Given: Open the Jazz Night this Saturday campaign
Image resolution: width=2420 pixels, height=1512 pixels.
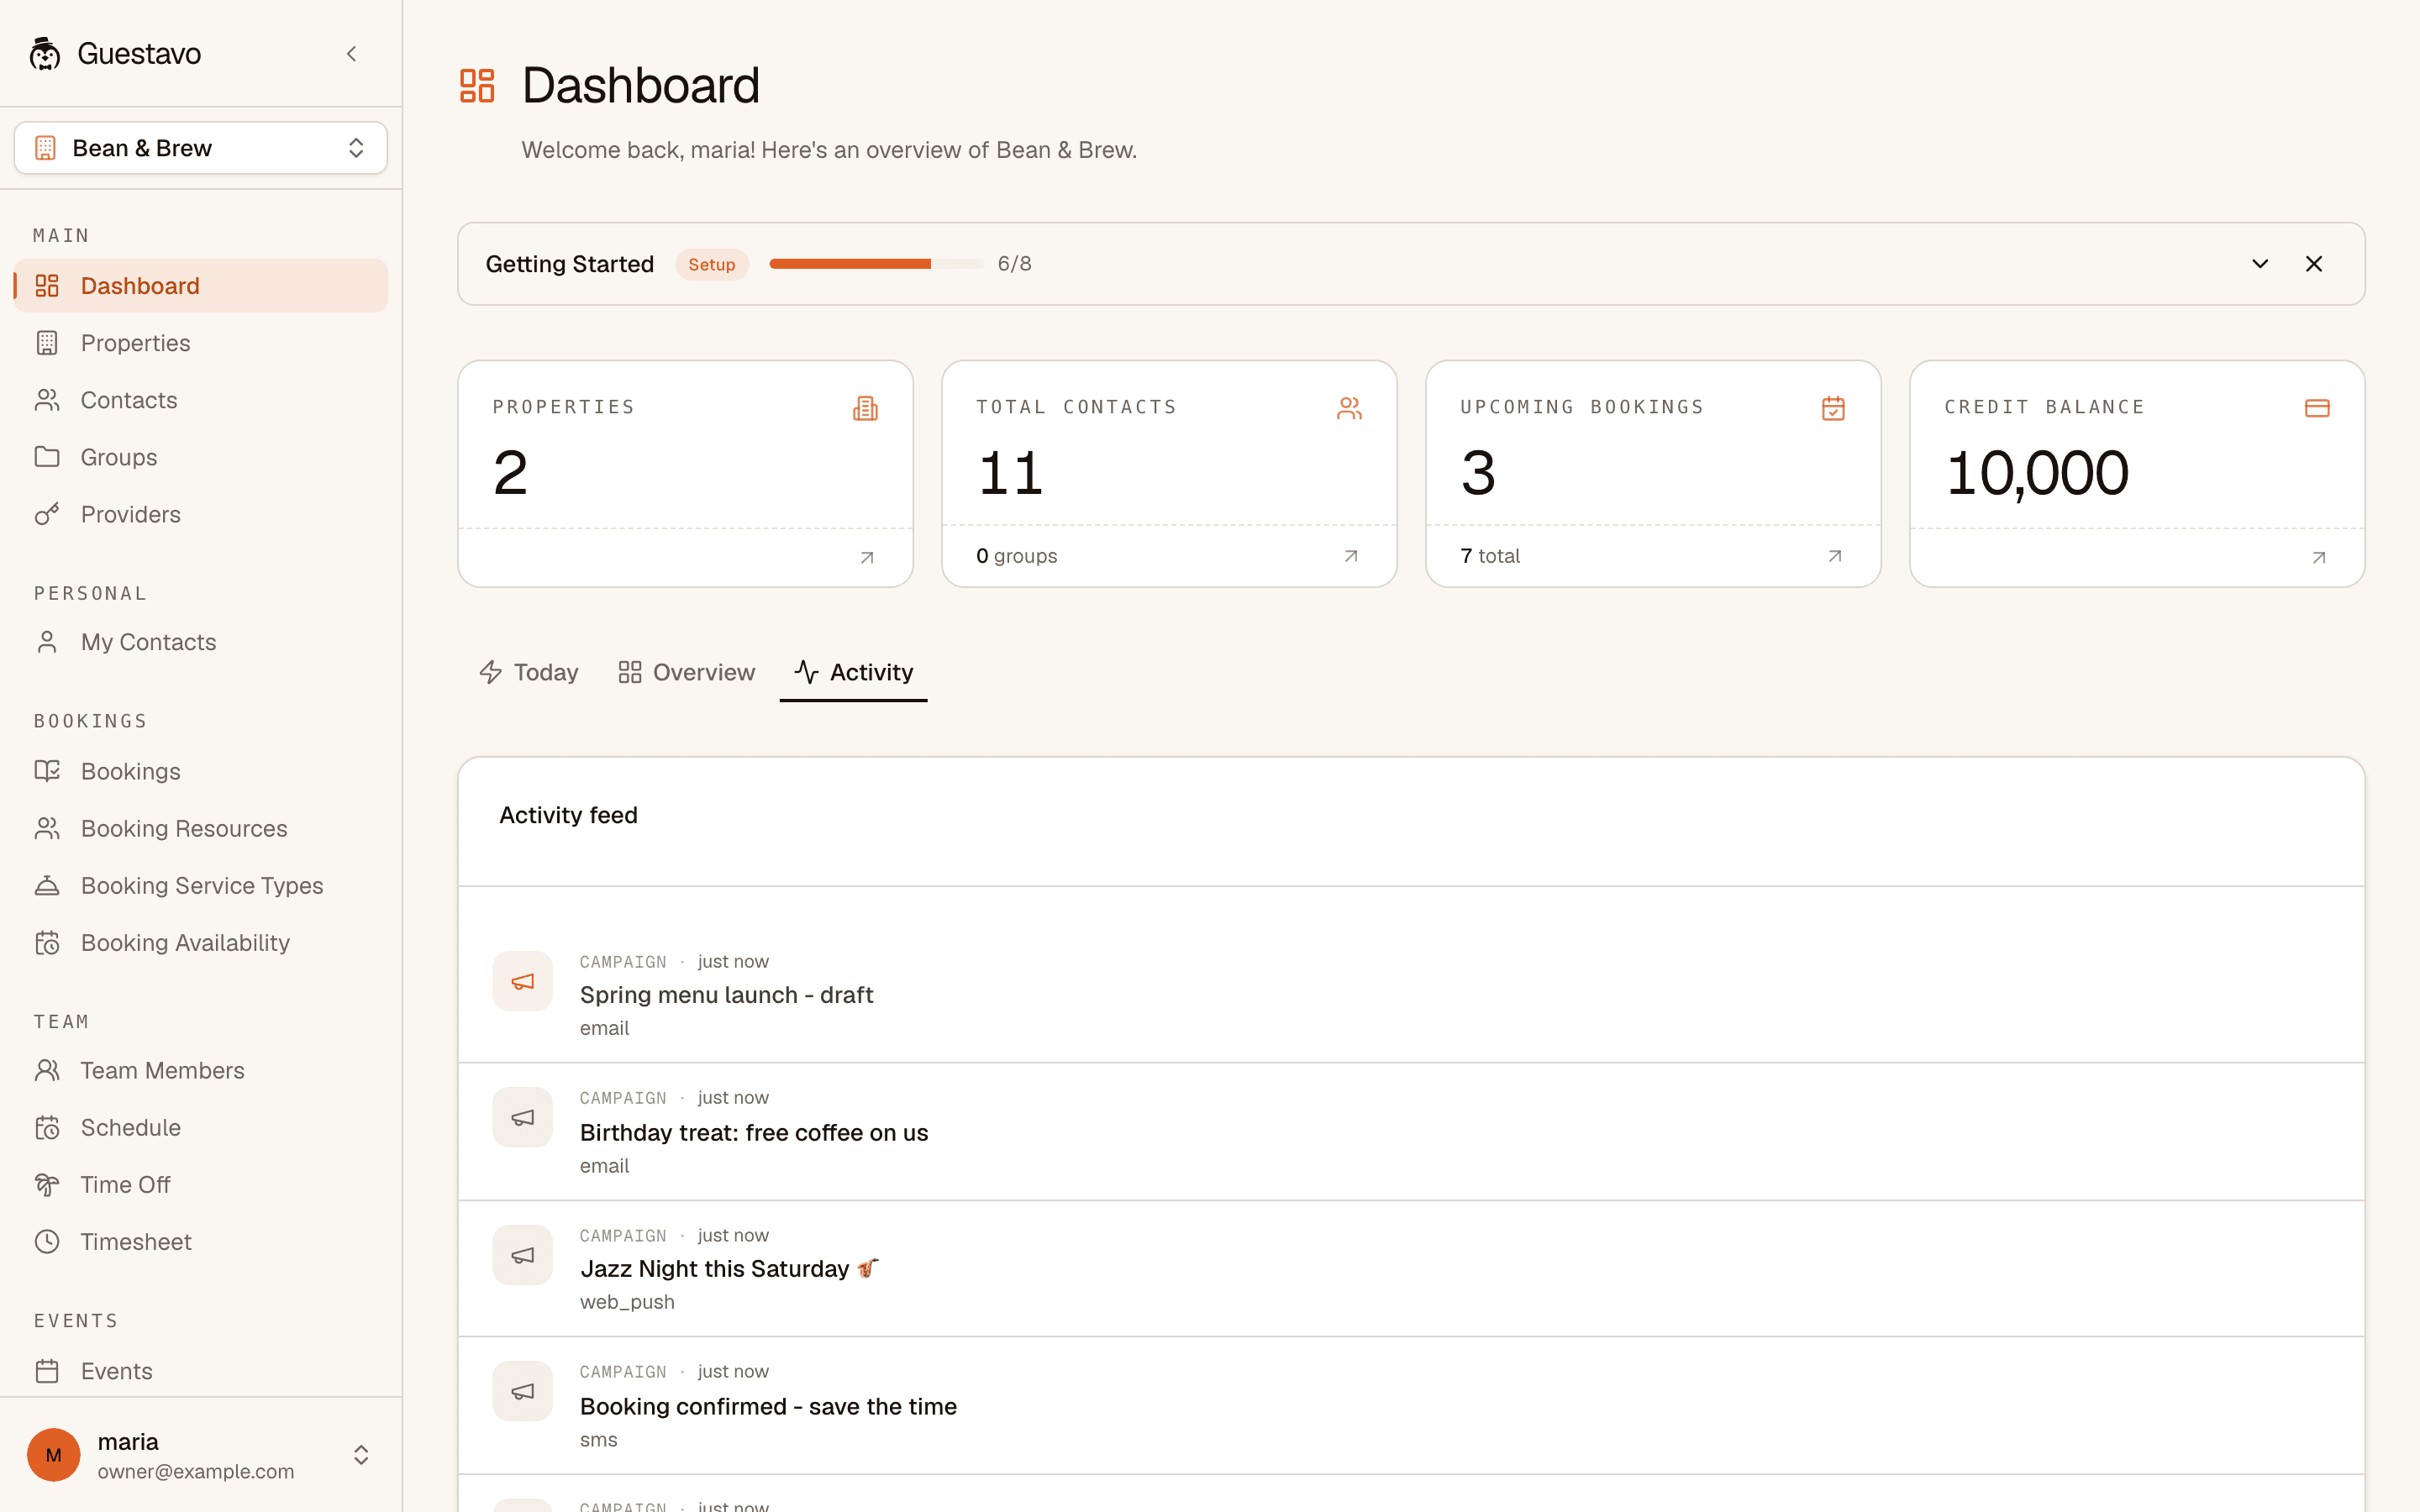Looking at the screenshot, I should pyautogui.click(x=730, y=1269).
